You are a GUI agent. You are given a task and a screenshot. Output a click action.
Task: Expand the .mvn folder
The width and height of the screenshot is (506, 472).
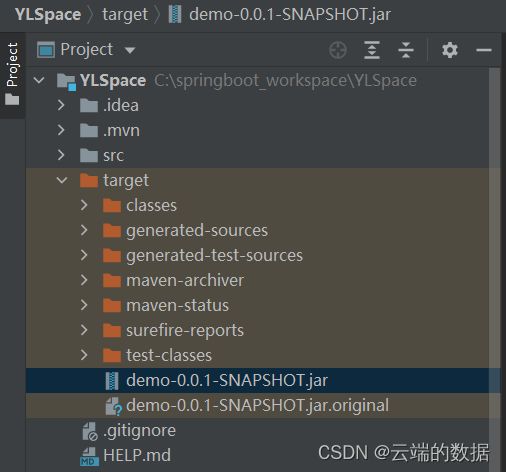(x=61, y=130)
